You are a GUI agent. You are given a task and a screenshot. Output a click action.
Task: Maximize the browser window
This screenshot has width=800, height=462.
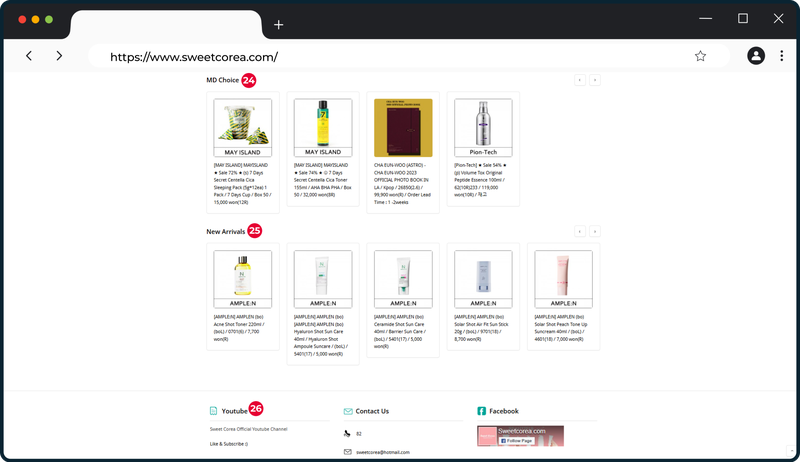click(743, 18)
